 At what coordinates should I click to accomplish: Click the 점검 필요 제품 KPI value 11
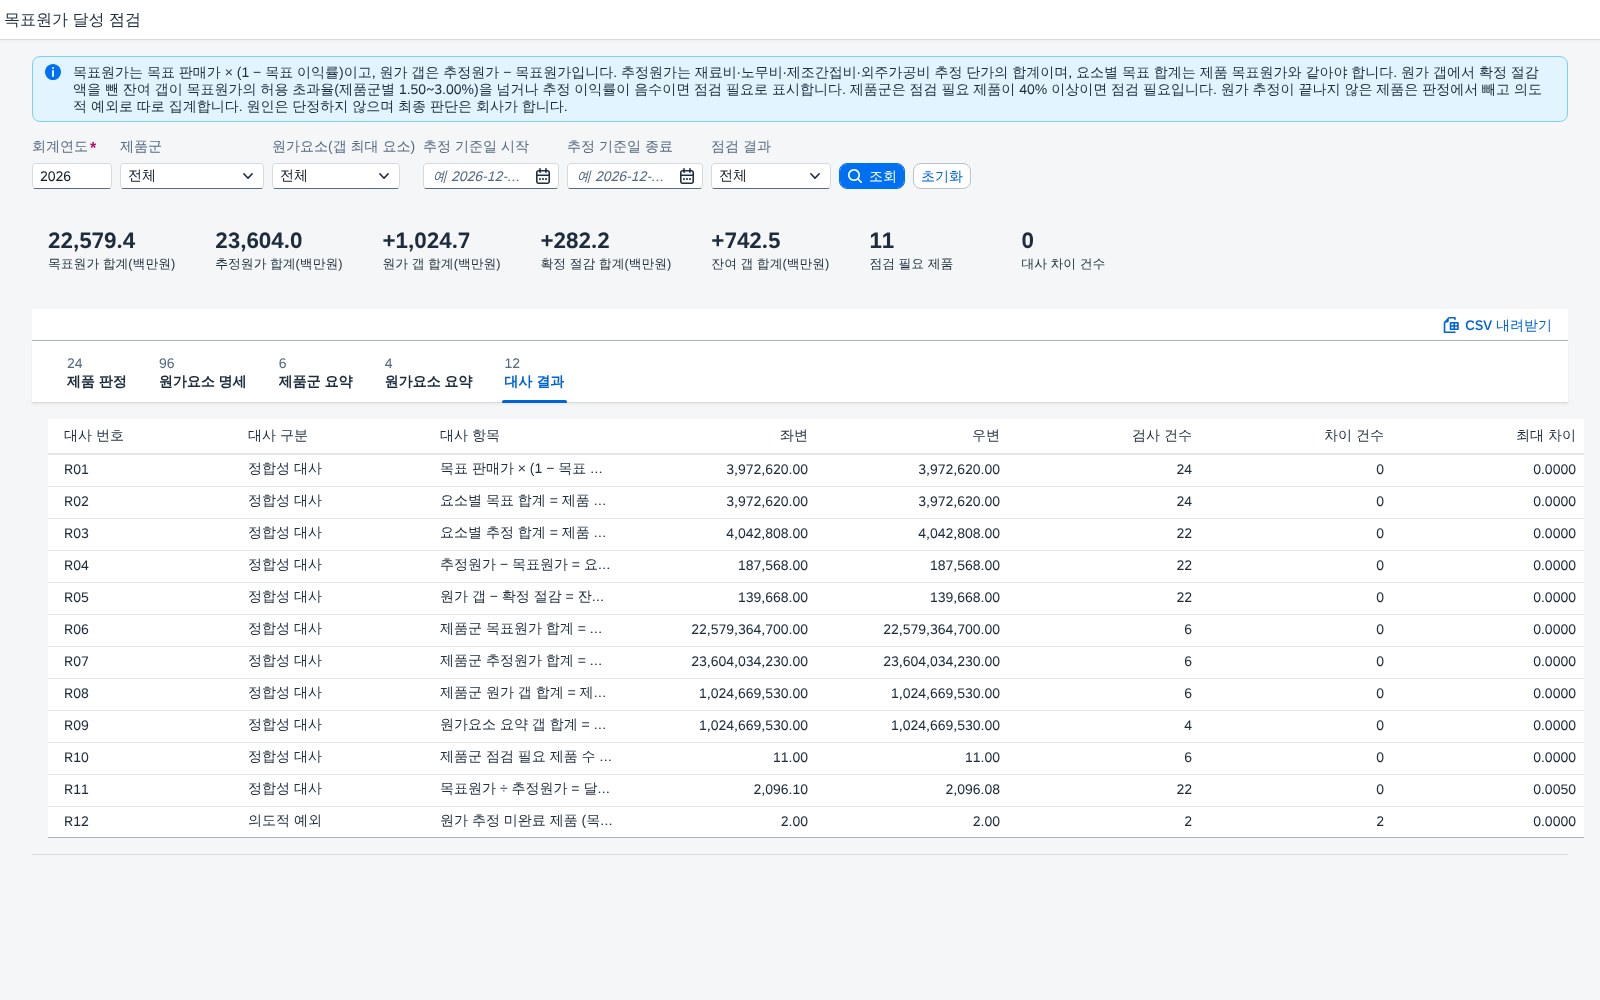click(x=882, y=241)
